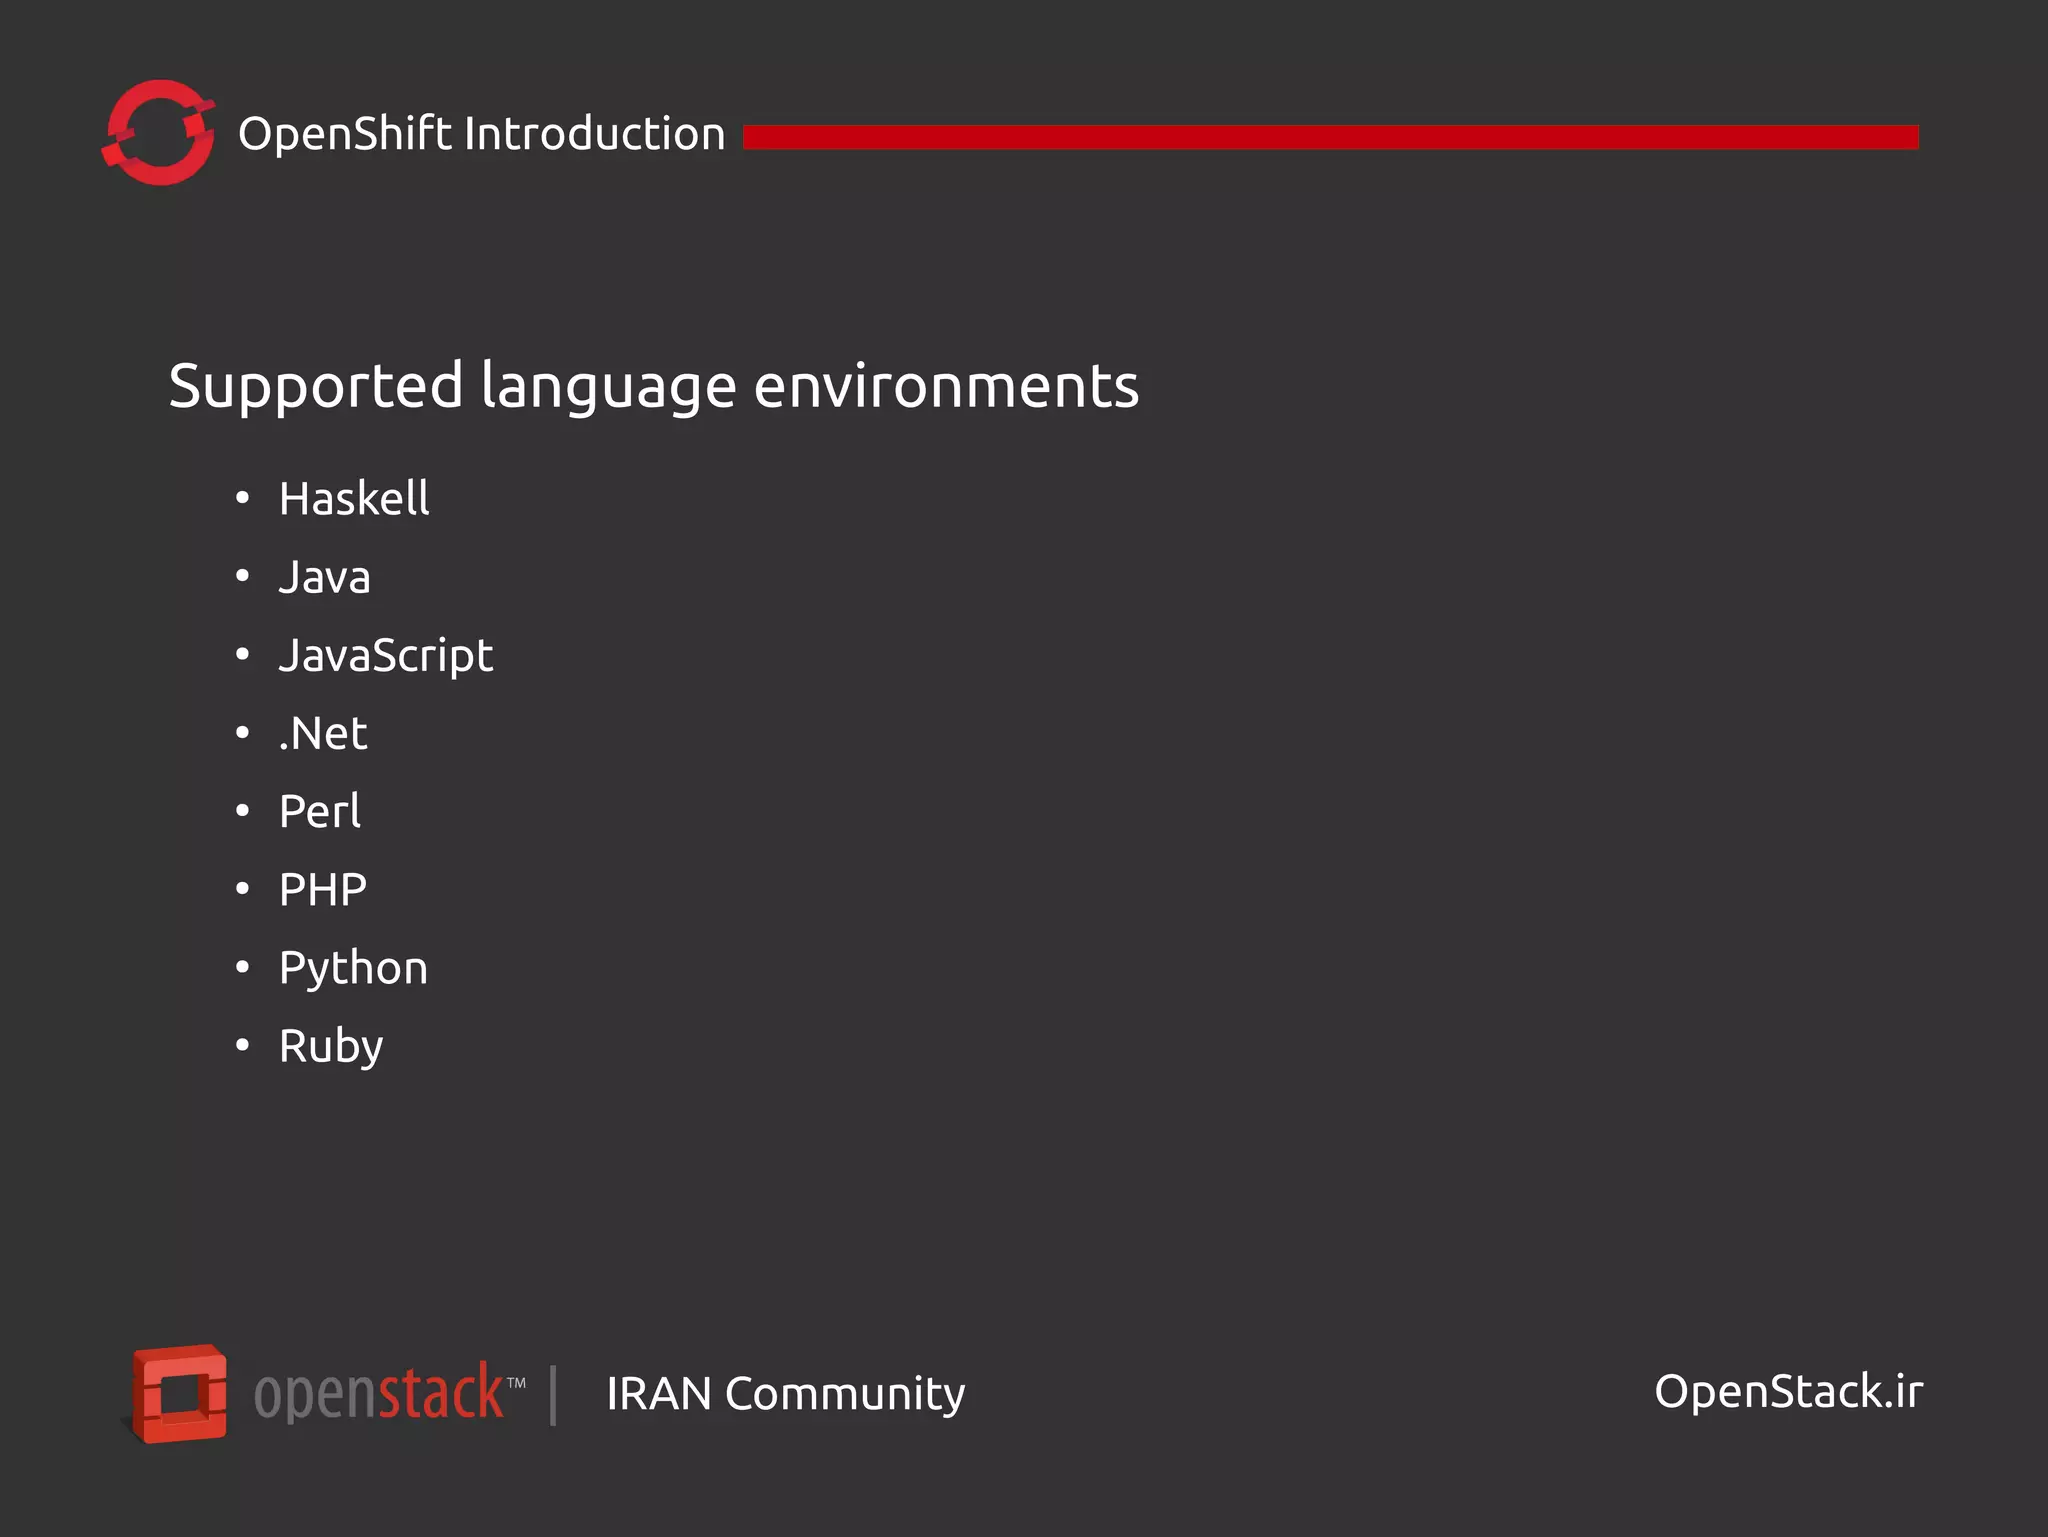Click the openstack wordmark
Image resolution: width=2048 pixels, height=1537 pixels.
click(x=389, y=1393)
